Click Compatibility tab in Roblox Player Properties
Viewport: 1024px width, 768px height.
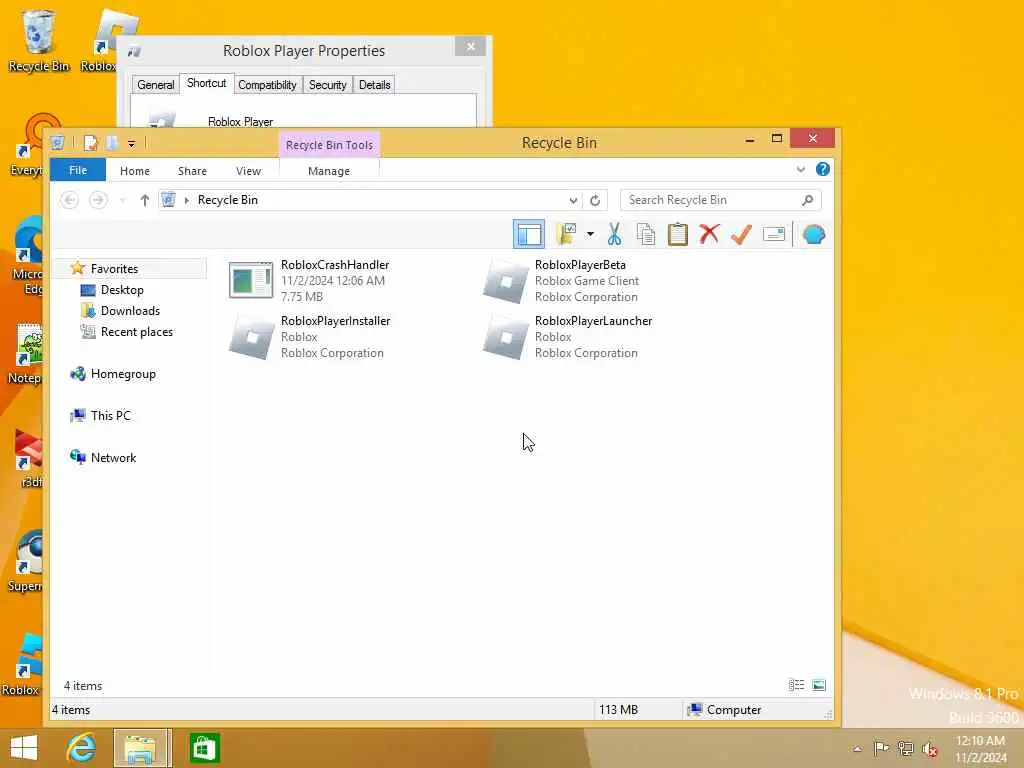tap(267, 85)
